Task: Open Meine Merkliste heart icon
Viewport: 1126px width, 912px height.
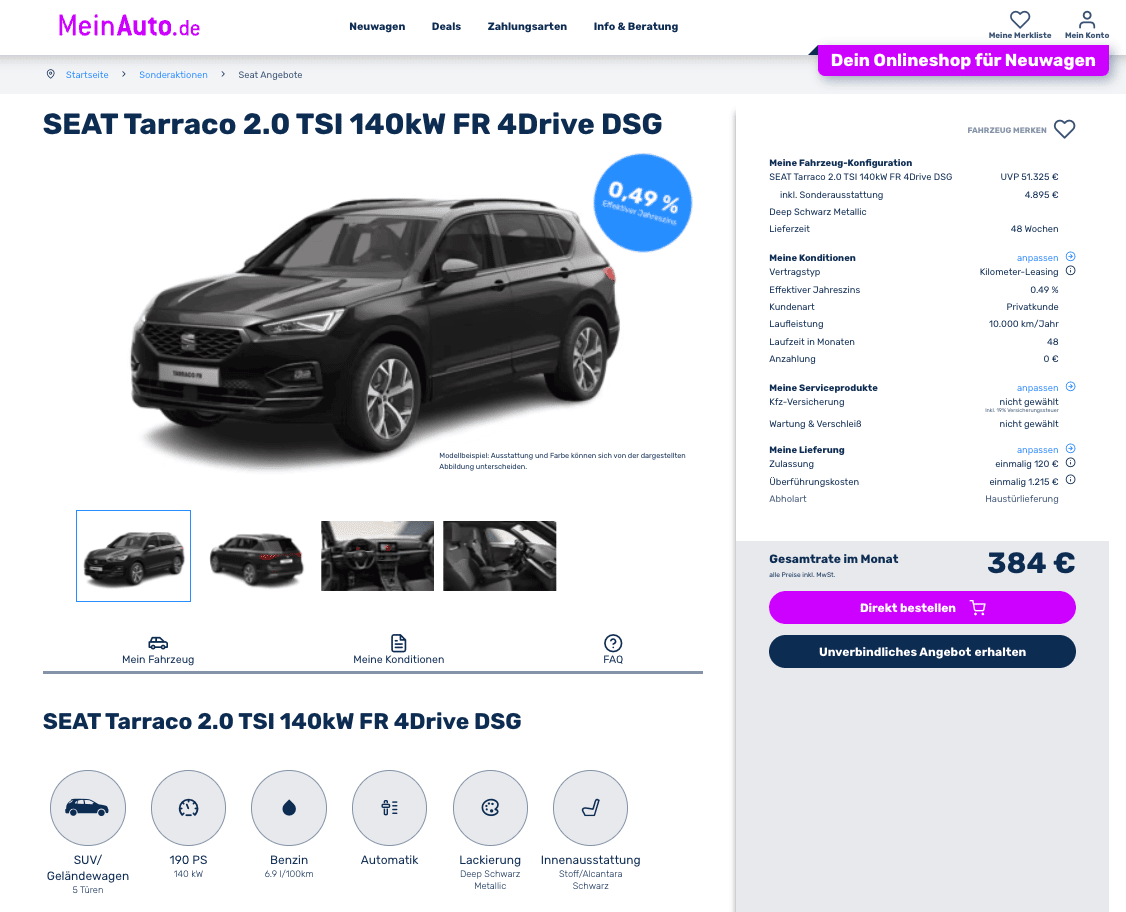Action: tap(1020, 19)
